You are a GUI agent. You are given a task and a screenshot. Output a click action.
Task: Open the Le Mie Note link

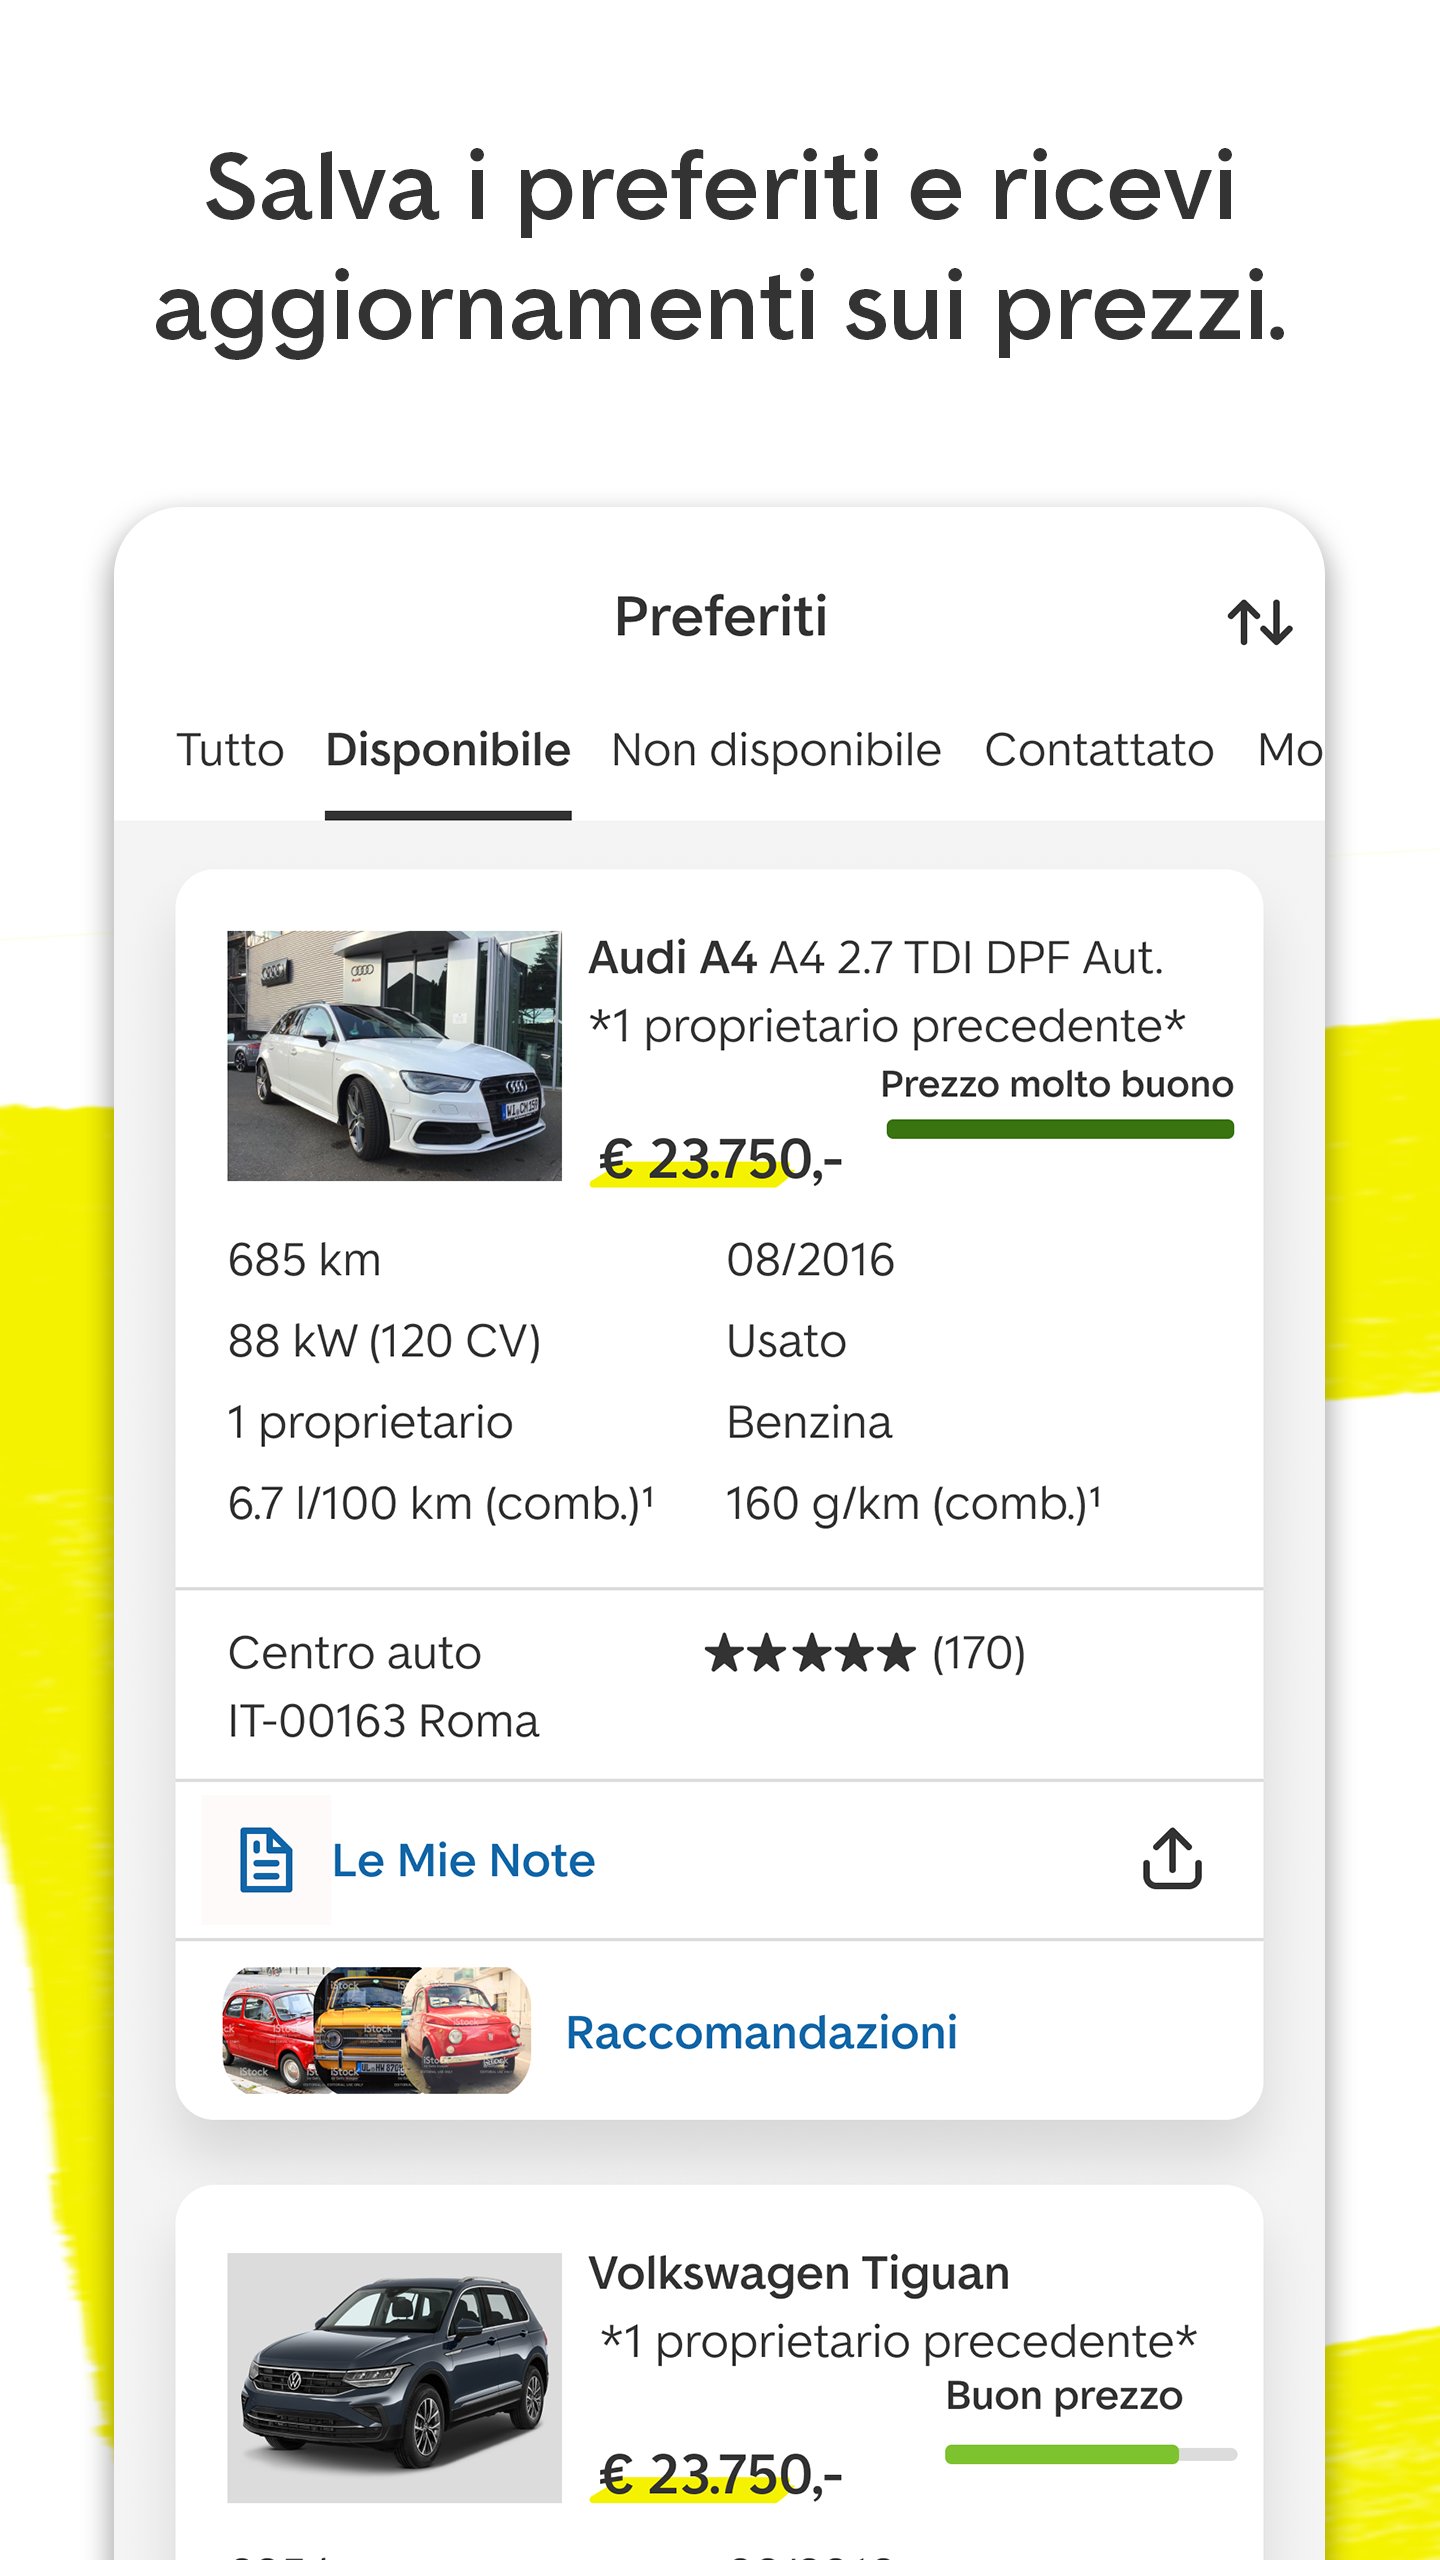click(463, 1861)
